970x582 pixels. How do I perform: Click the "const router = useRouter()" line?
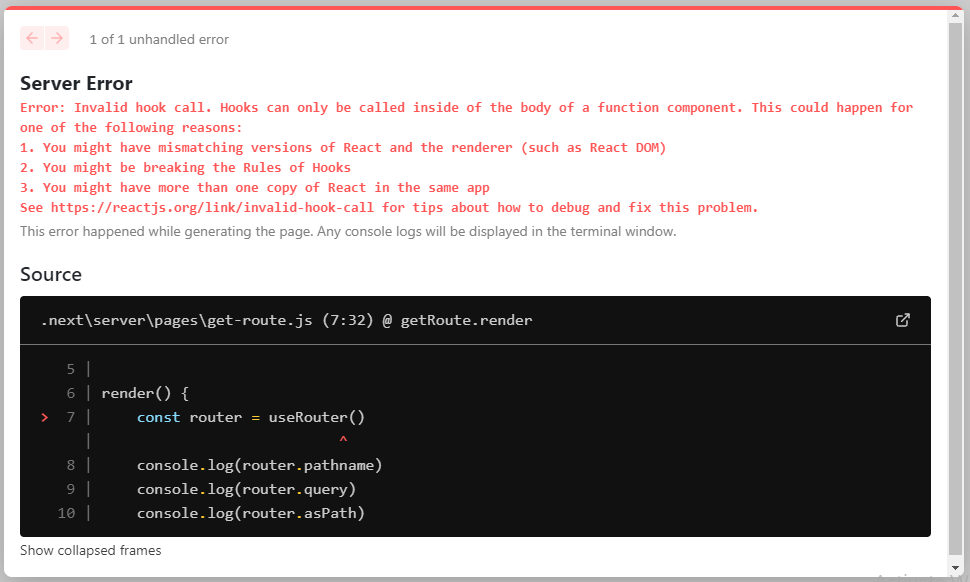251,417
